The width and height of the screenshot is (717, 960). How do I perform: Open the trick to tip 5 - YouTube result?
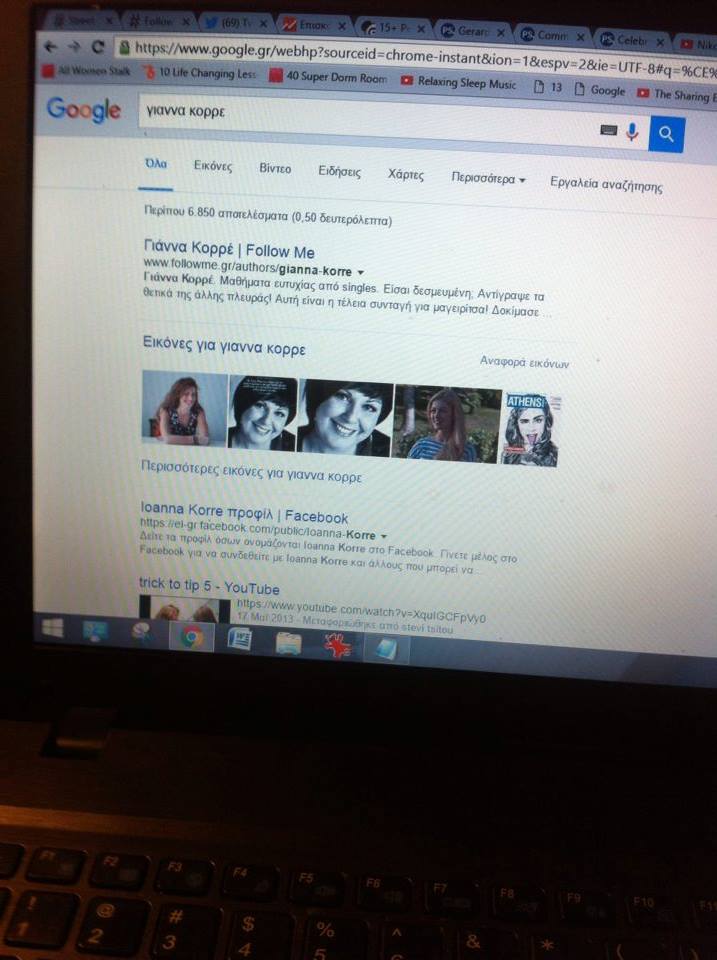coord(209,585)
